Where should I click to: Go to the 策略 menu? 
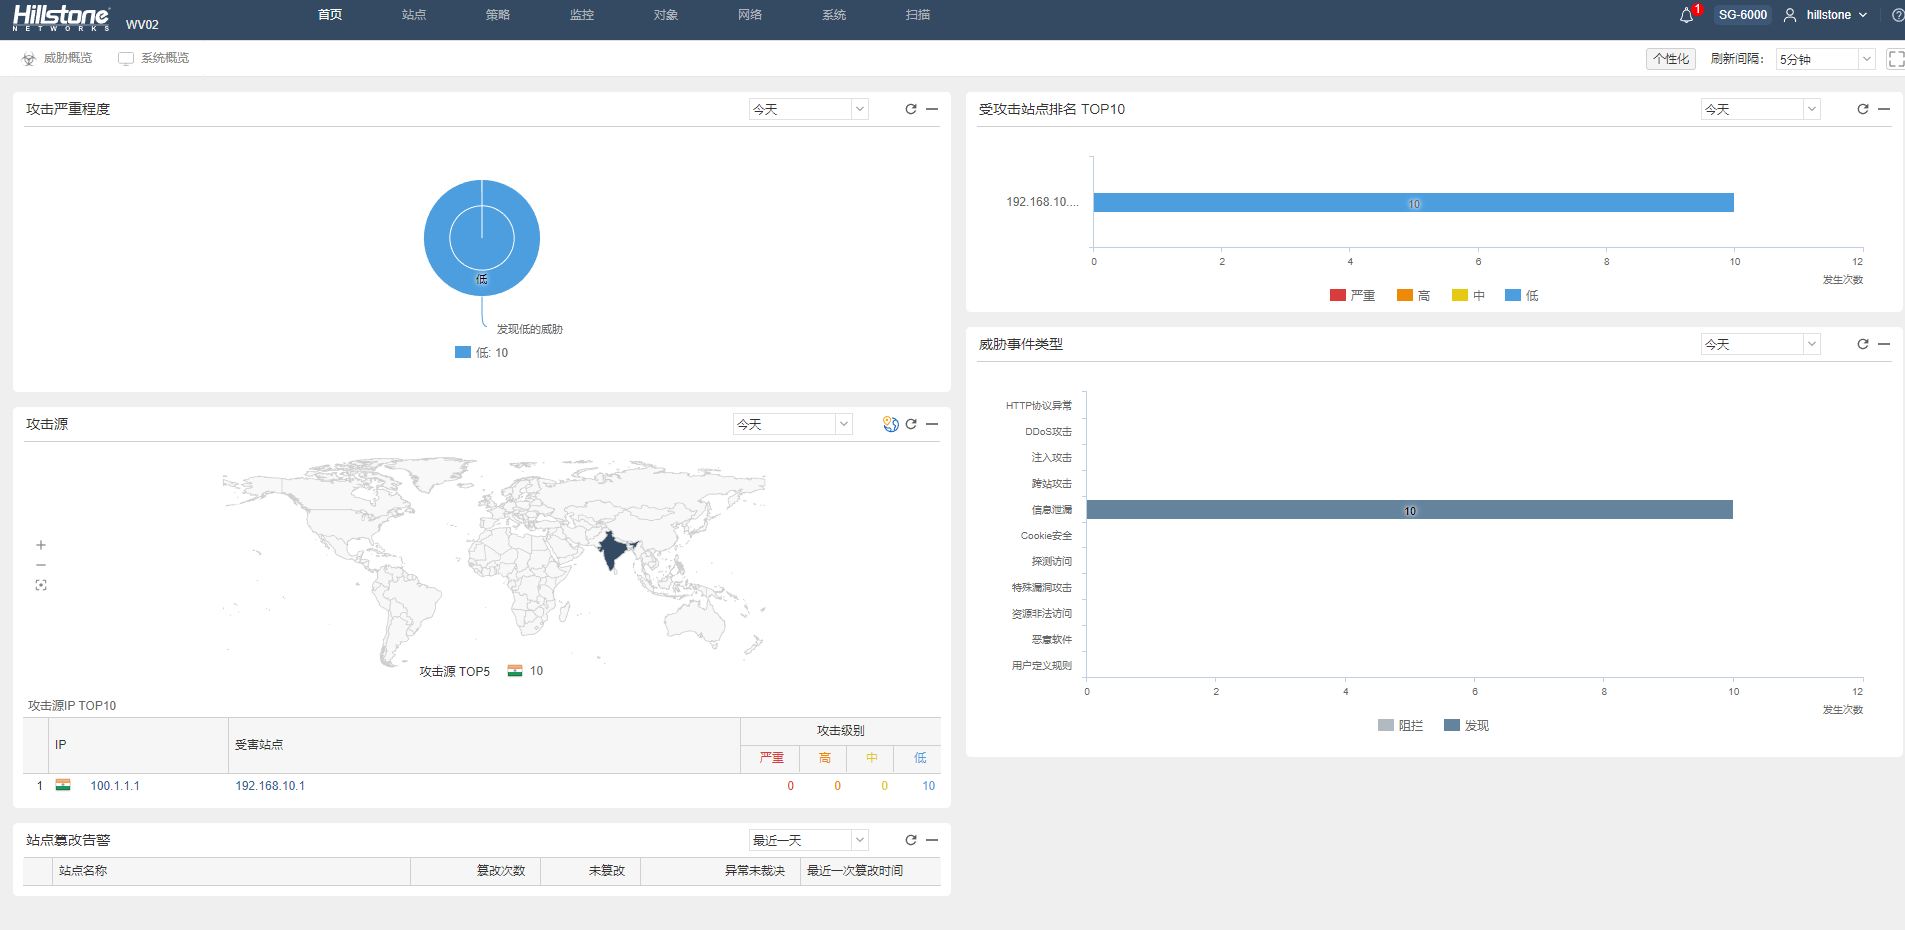coord(498,15)
